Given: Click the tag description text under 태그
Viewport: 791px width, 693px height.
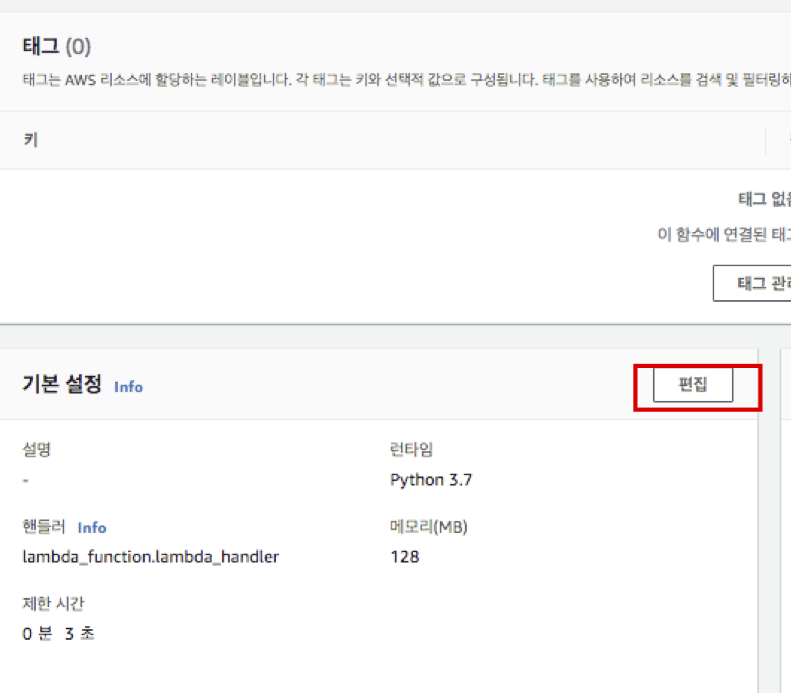Looking at the screenshot, I should [x=400, y=77].
